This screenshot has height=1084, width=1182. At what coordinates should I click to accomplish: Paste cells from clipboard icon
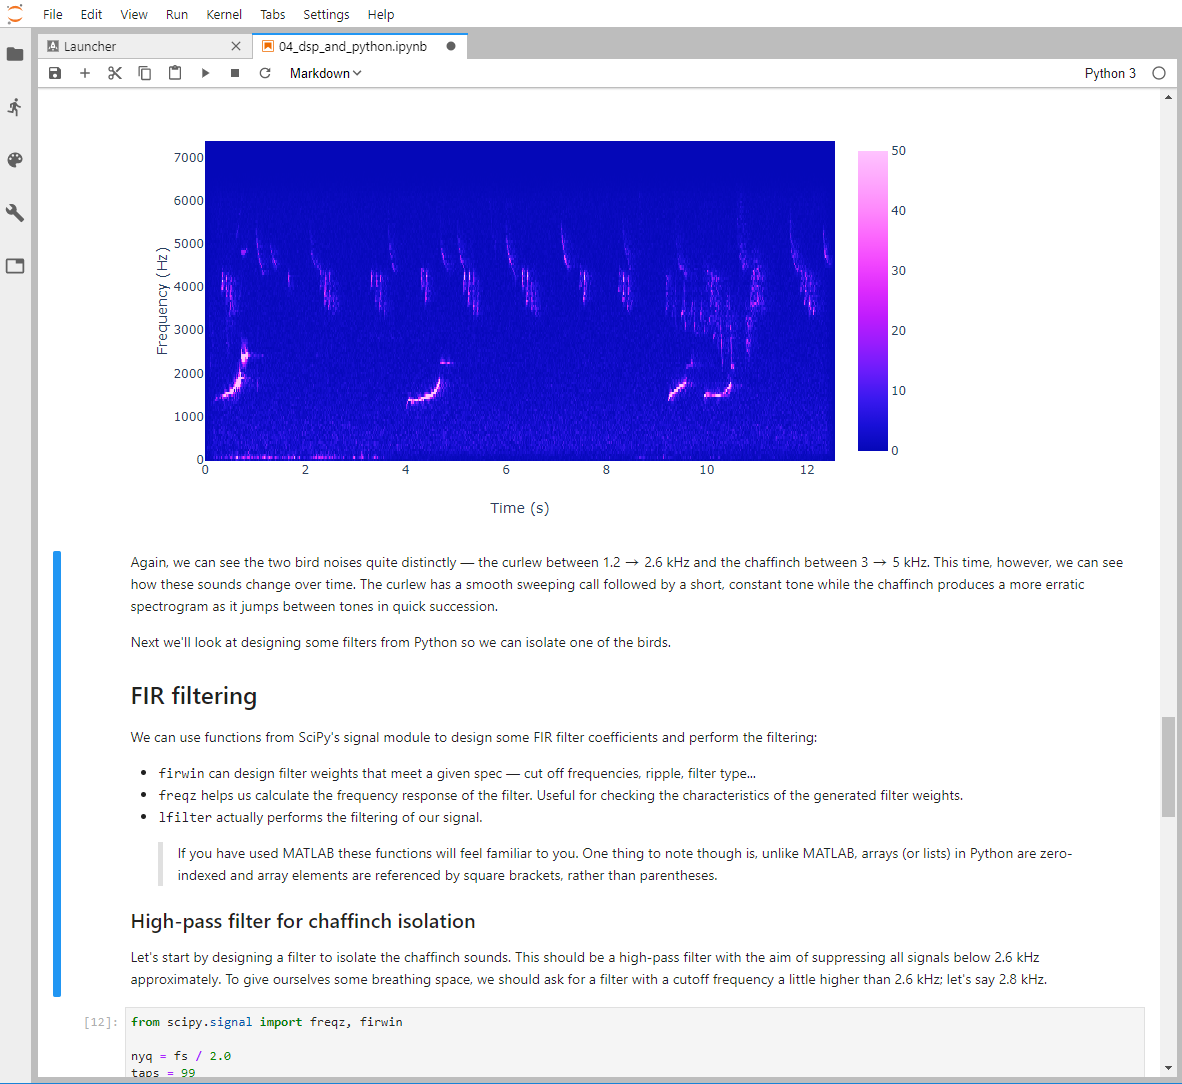[x=175, y=73]
